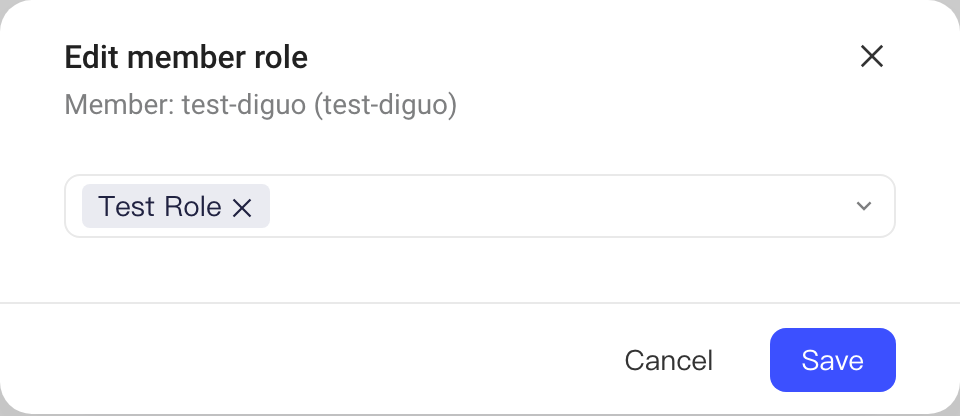Remove the Test Role tag
Image resolution: width=960 pixels, height=416 pixels.
242,208
